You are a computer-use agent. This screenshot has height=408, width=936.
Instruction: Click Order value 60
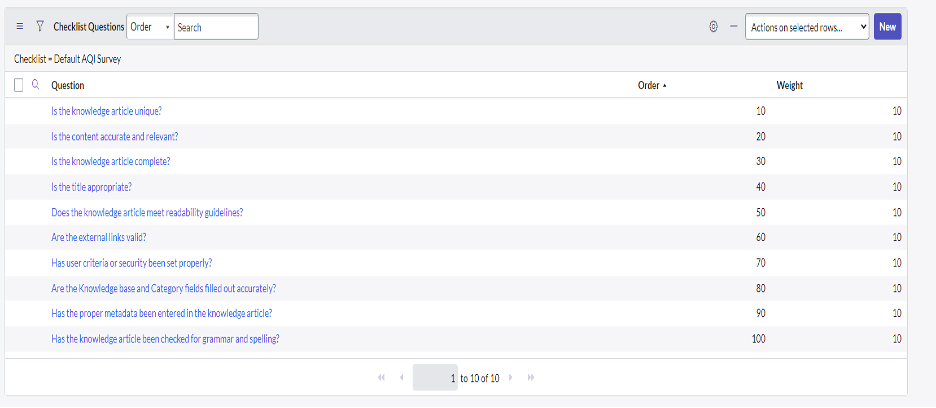pos(760,237)
